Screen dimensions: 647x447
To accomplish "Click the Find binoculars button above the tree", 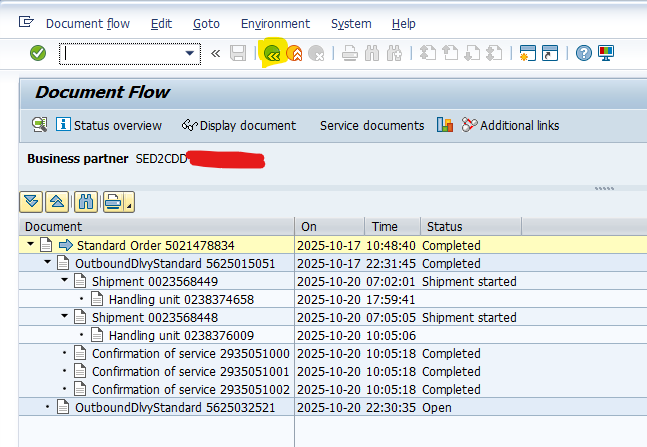I will click(86, 202).
